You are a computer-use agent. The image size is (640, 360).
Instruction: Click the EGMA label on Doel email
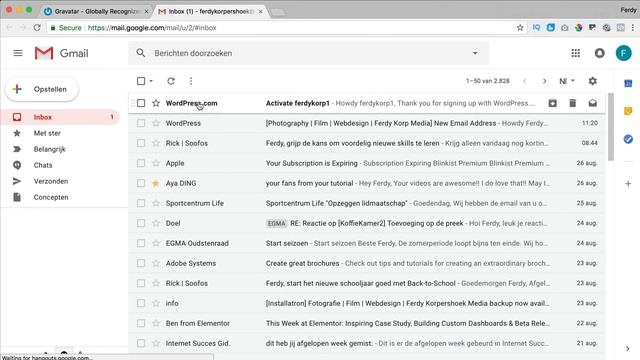(x=276, y=223)
